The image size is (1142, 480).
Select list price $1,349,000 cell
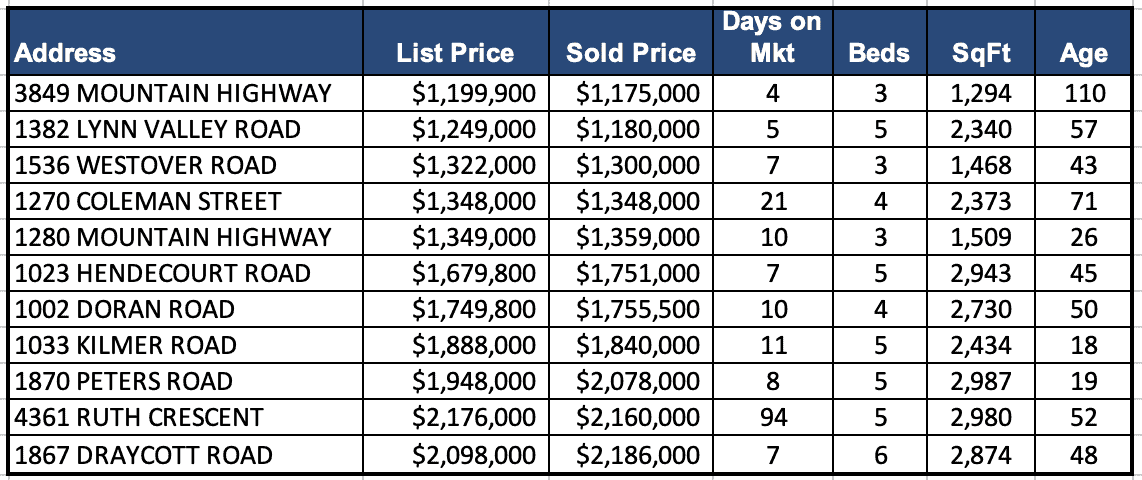click(x=476, y=237)
